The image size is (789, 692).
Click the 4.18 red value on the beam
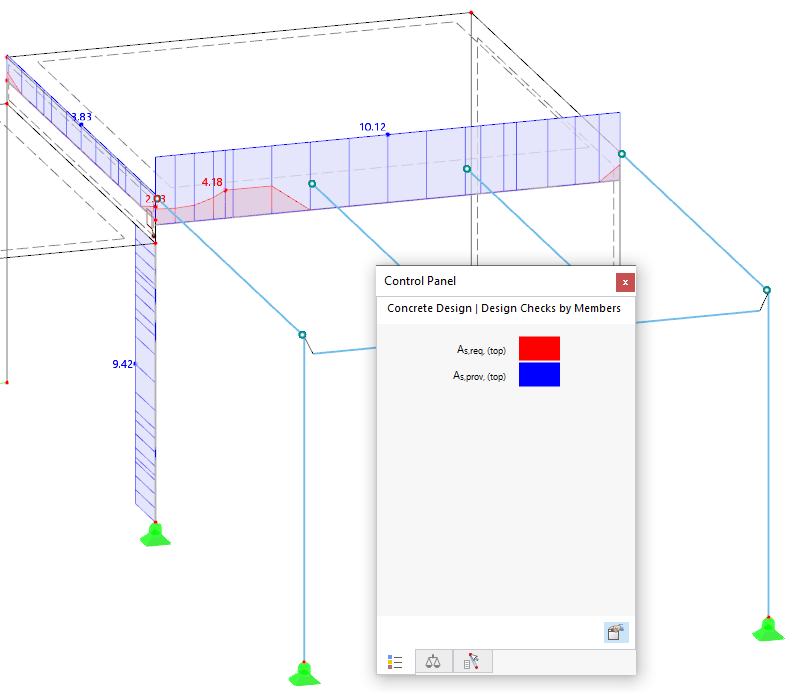point(212,182)
